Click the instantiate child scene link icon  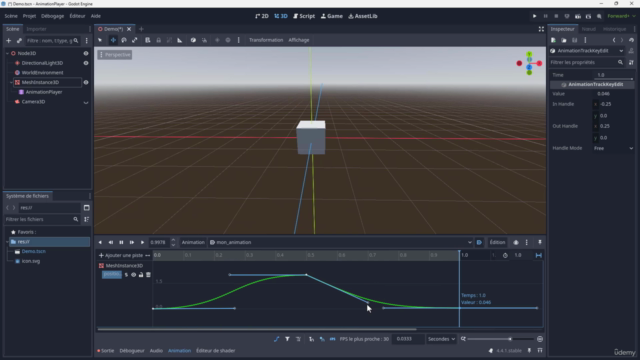[x=19, y=40]
